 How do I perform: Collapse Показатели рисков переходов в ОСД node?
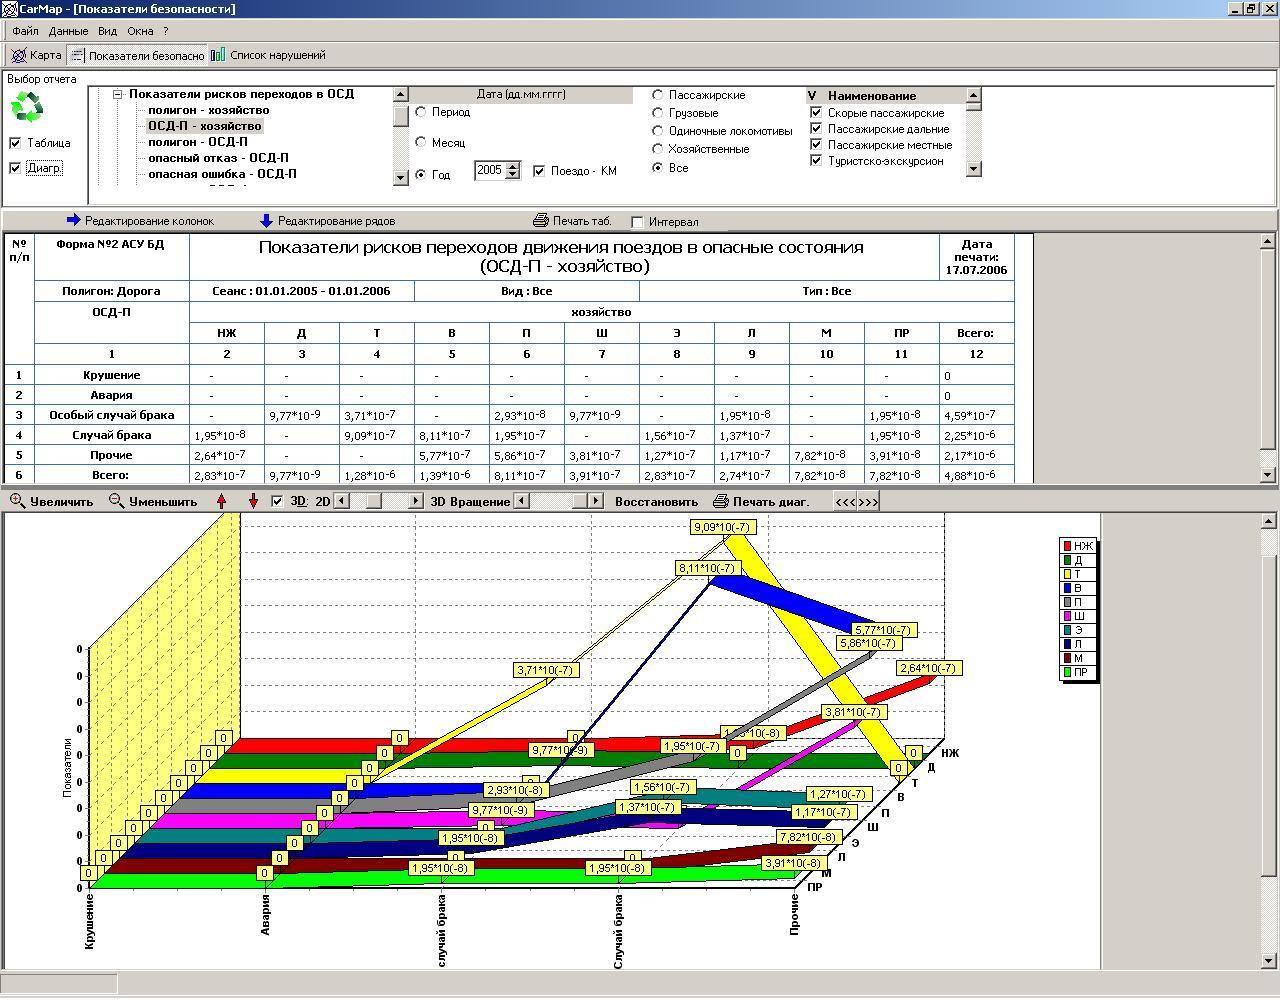point(117,94)
